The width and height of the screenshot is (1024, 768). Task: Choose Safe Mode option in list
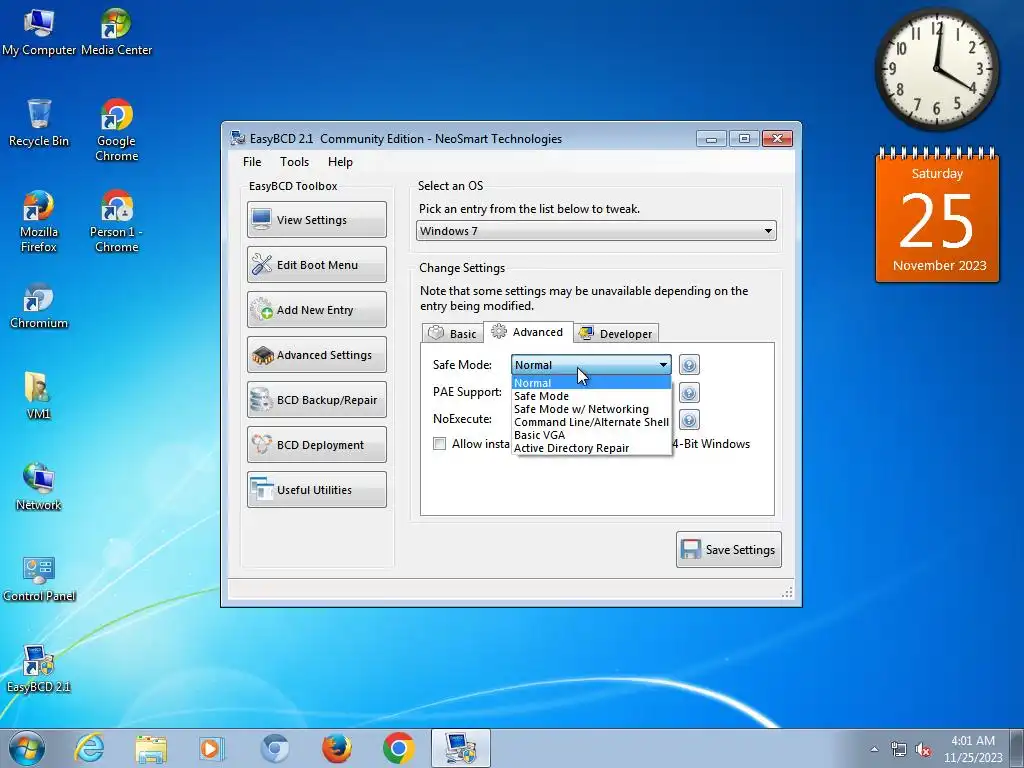pyautogui.click(x=591, y=396)
